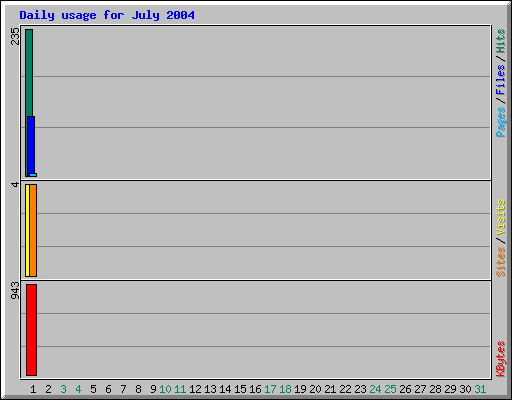Click green day label 4 on the x-axis
This screenshot has height=400, width=512.
(78, 389)
